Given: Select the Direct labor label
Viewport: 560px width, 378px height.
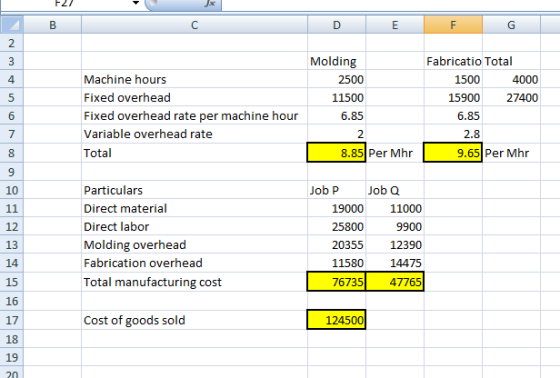Looking at the screenshot, I should (x=194, y=227).
